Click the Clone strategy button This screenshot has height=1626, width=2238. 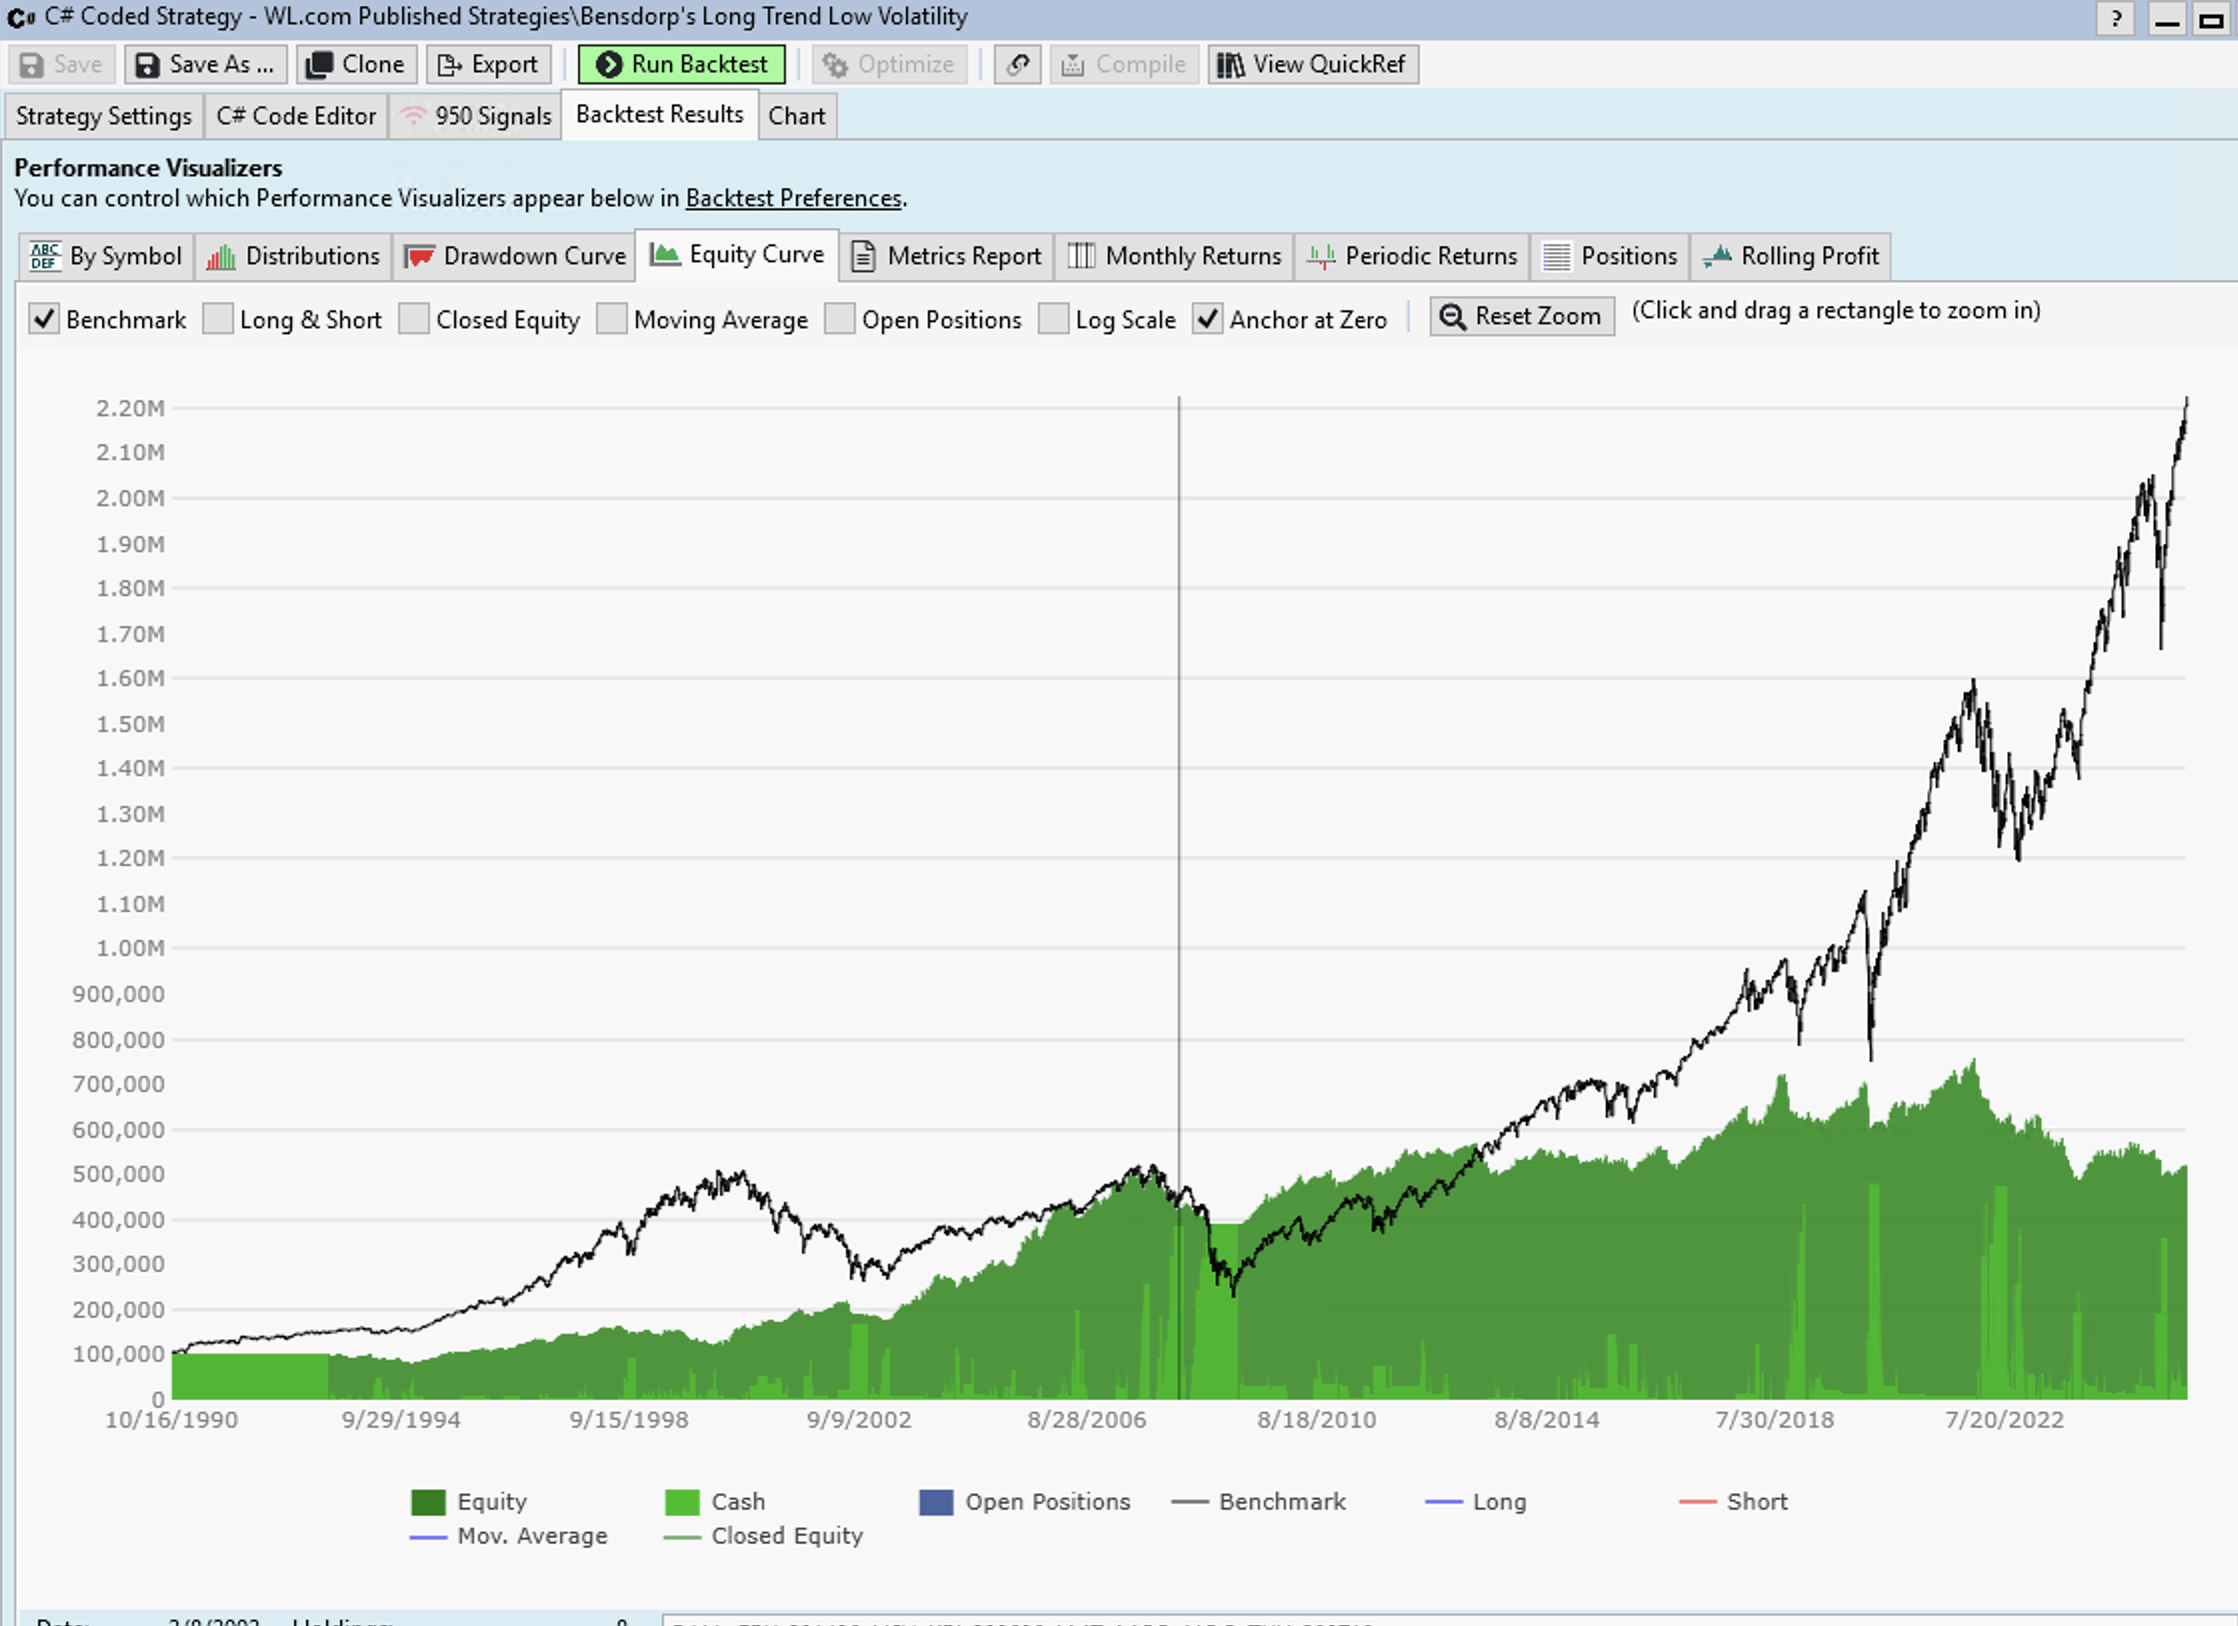pos(356,65)
